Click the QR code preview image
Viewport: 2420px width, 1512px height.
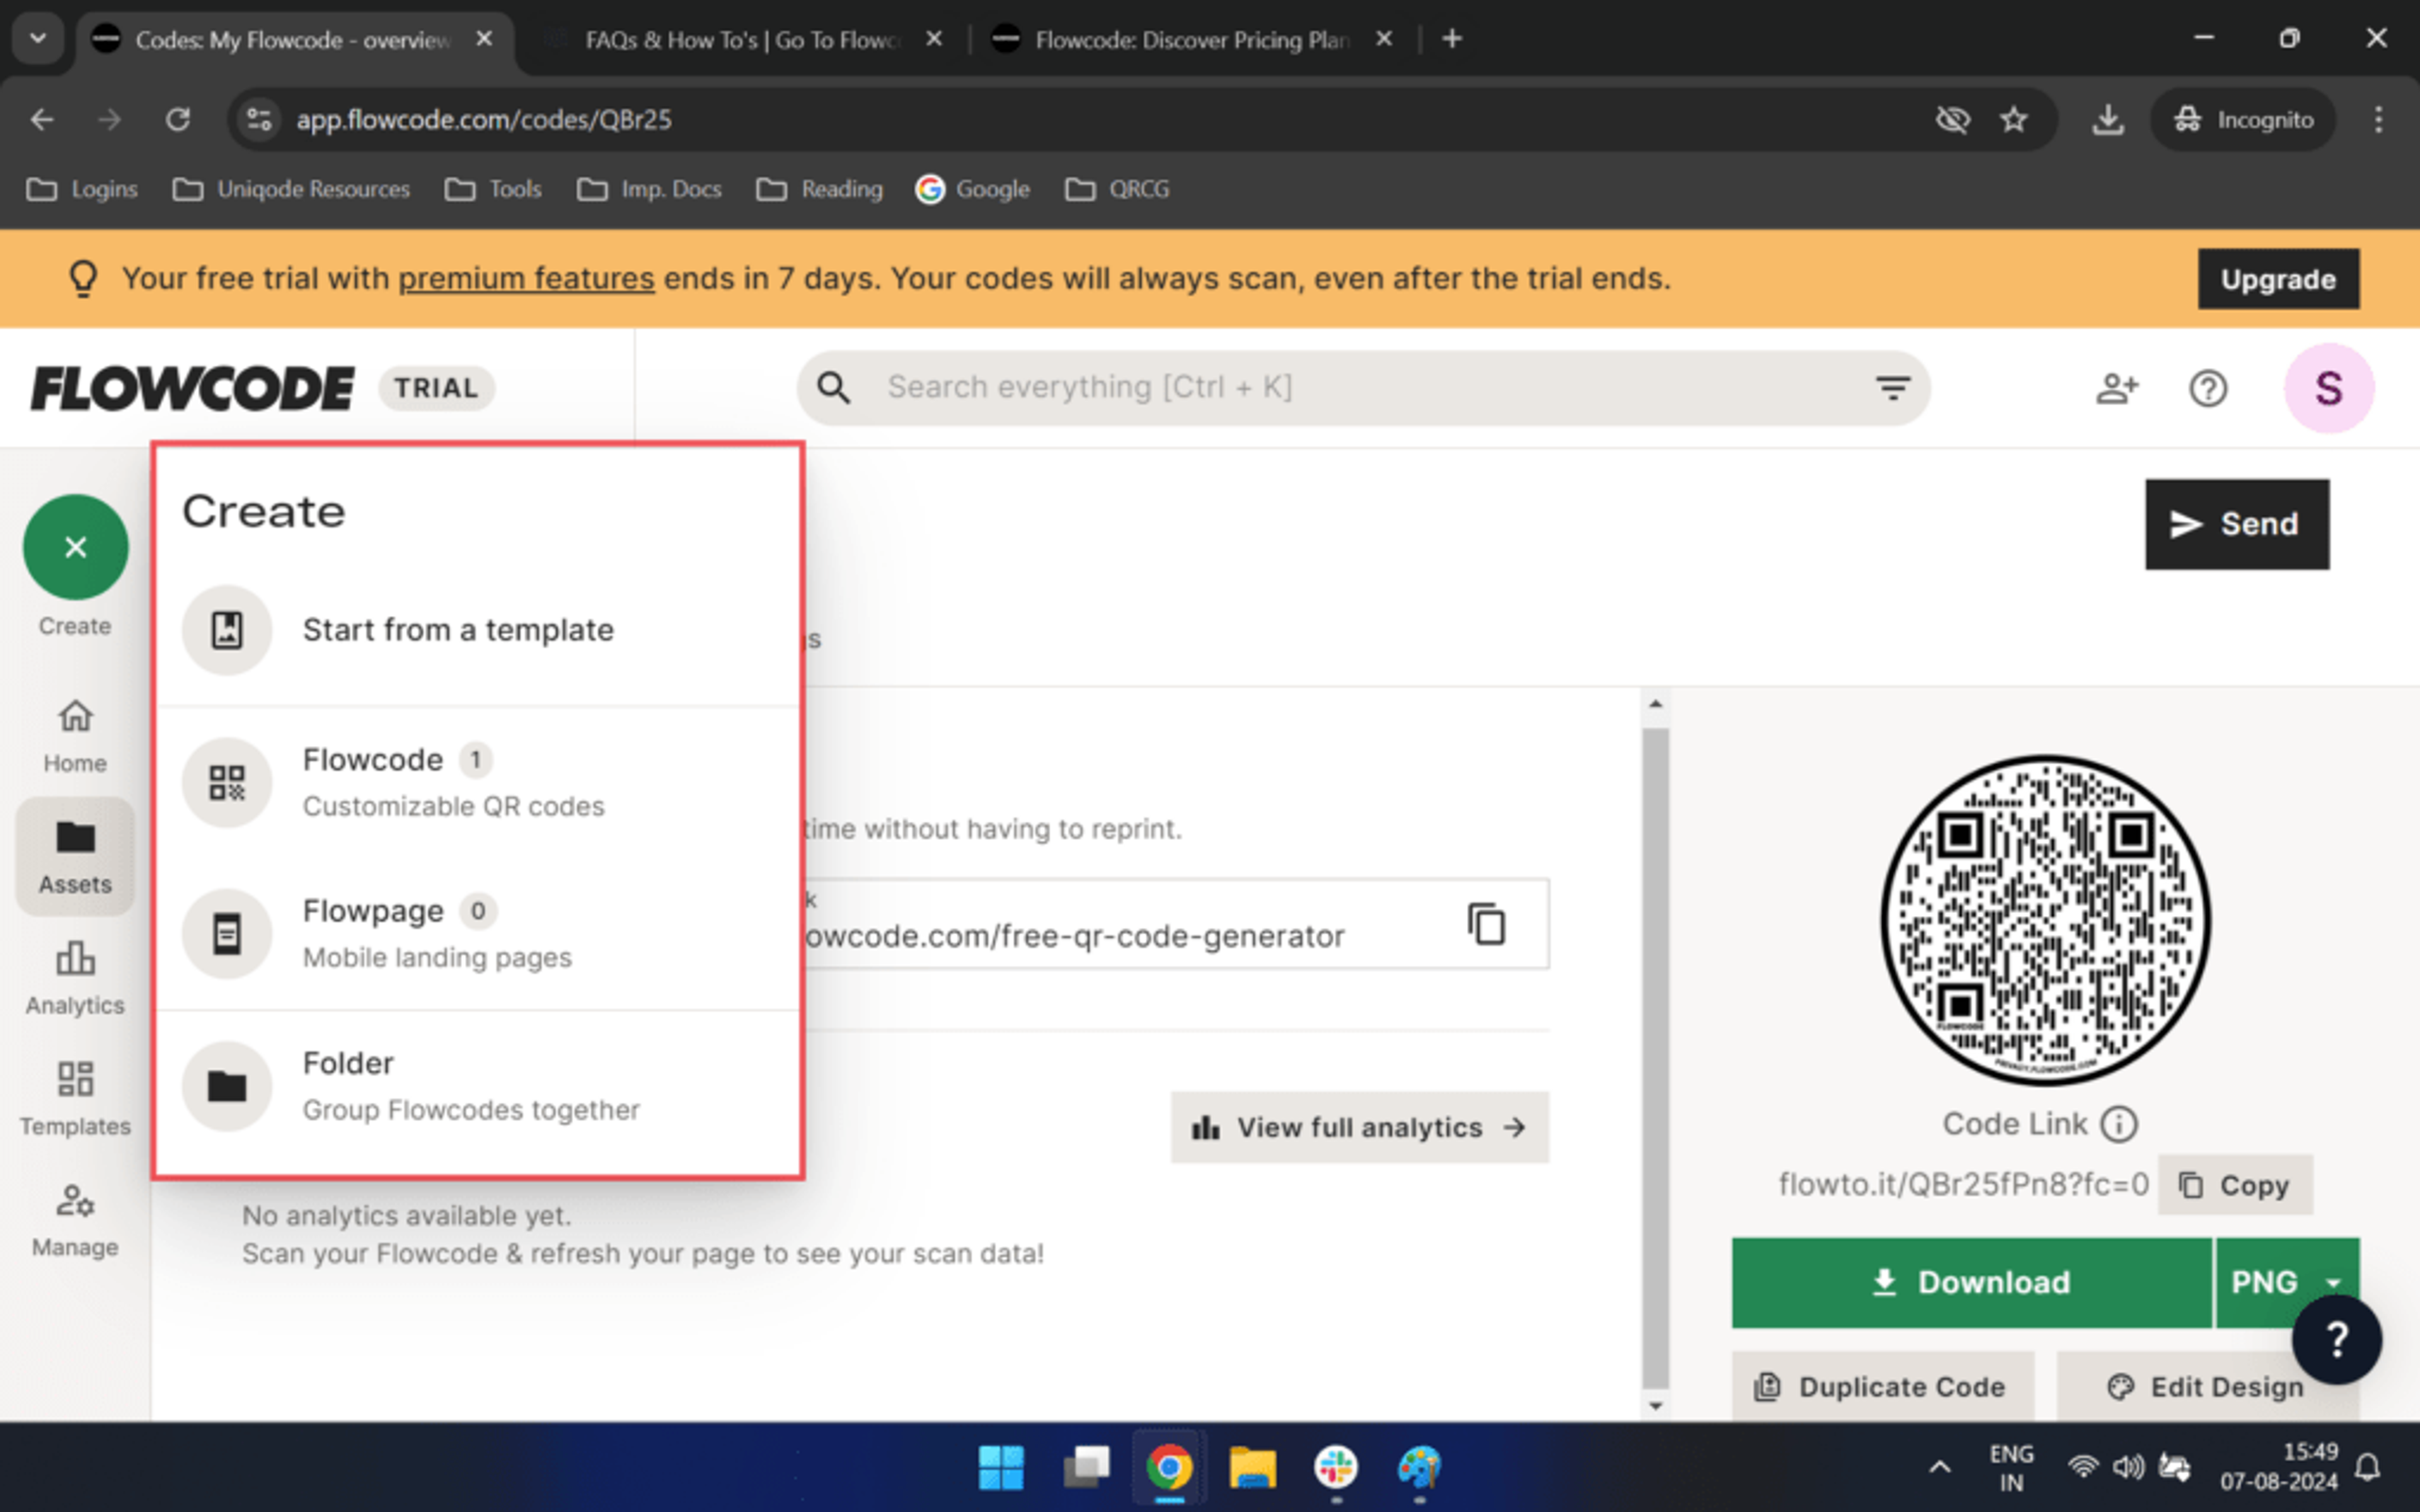2045,920
